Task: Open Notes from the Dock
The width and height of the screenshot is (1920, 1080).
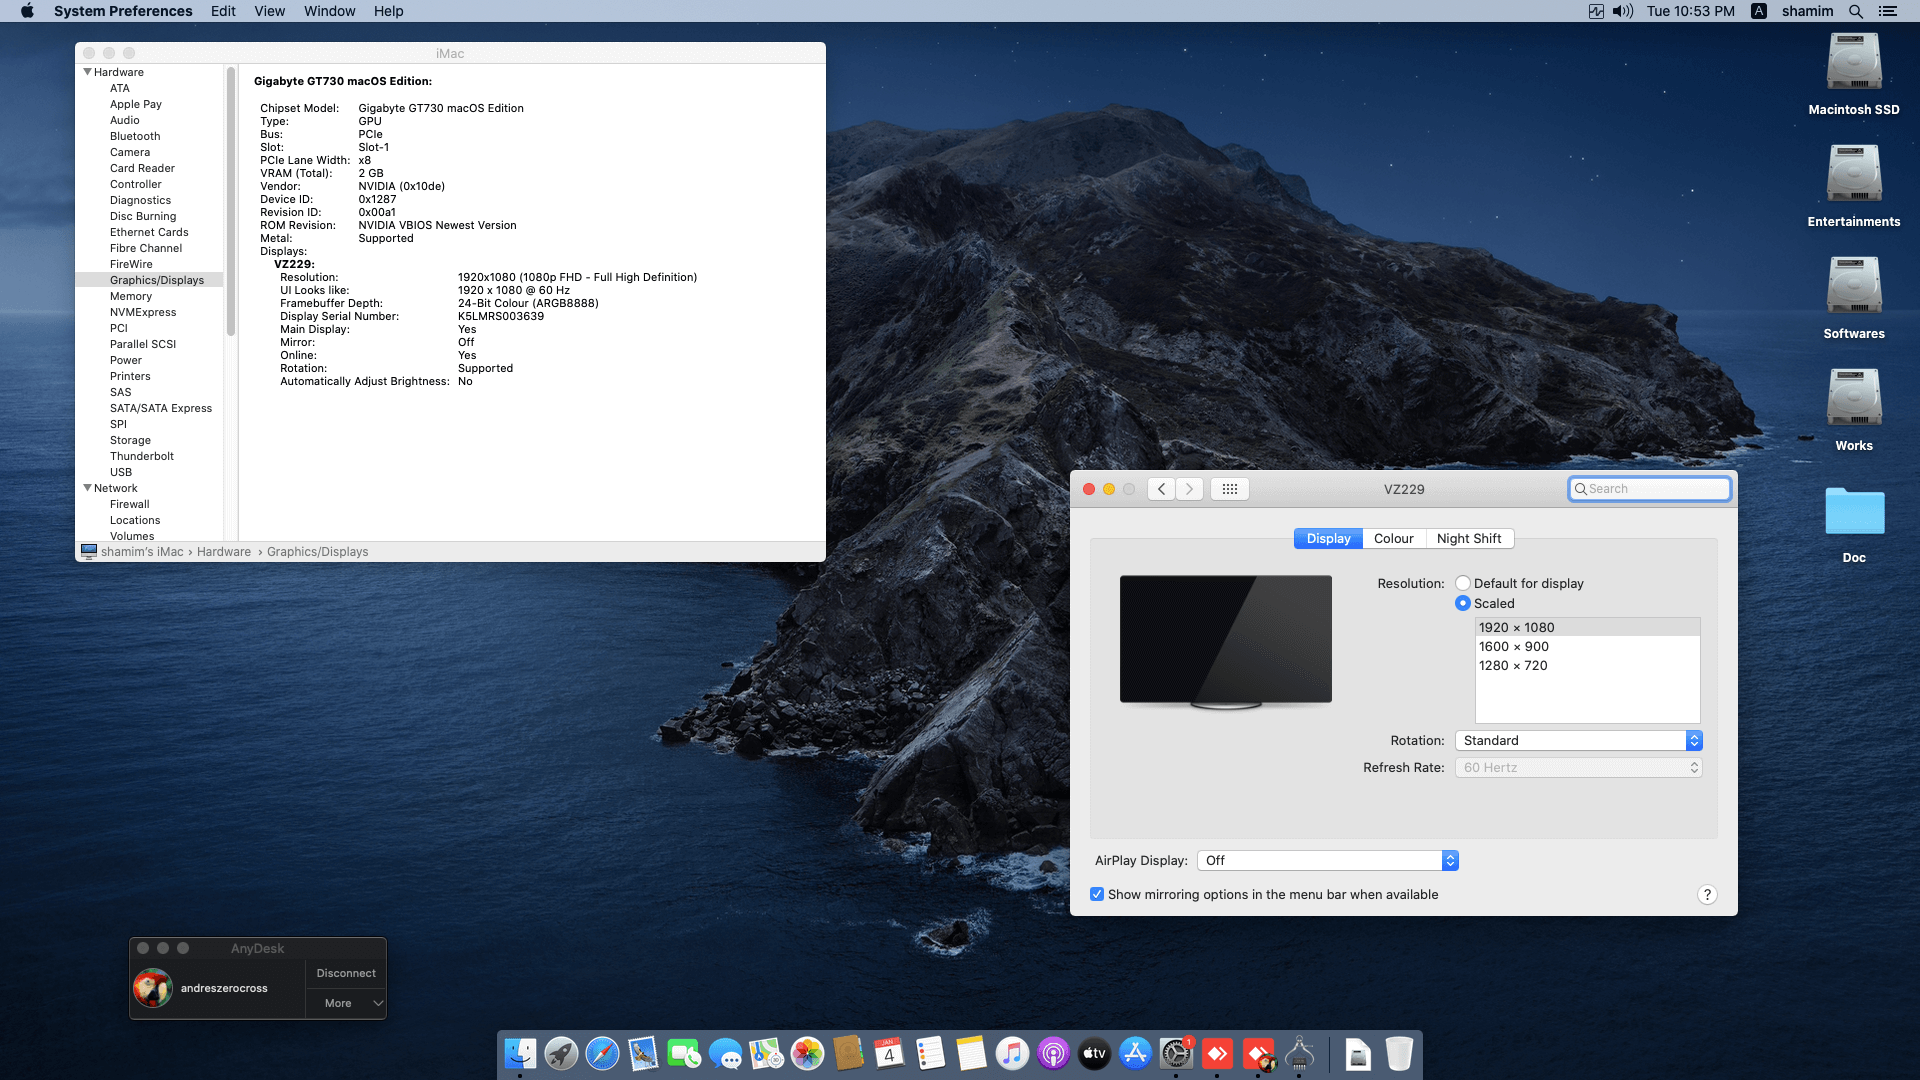Action: [x=971, y=1054]
